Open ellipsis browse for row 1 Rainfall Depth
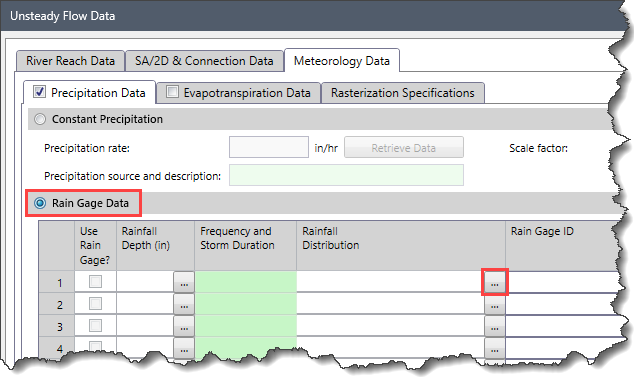Screen dimensions: 634x377 click(x=184, y=282)
